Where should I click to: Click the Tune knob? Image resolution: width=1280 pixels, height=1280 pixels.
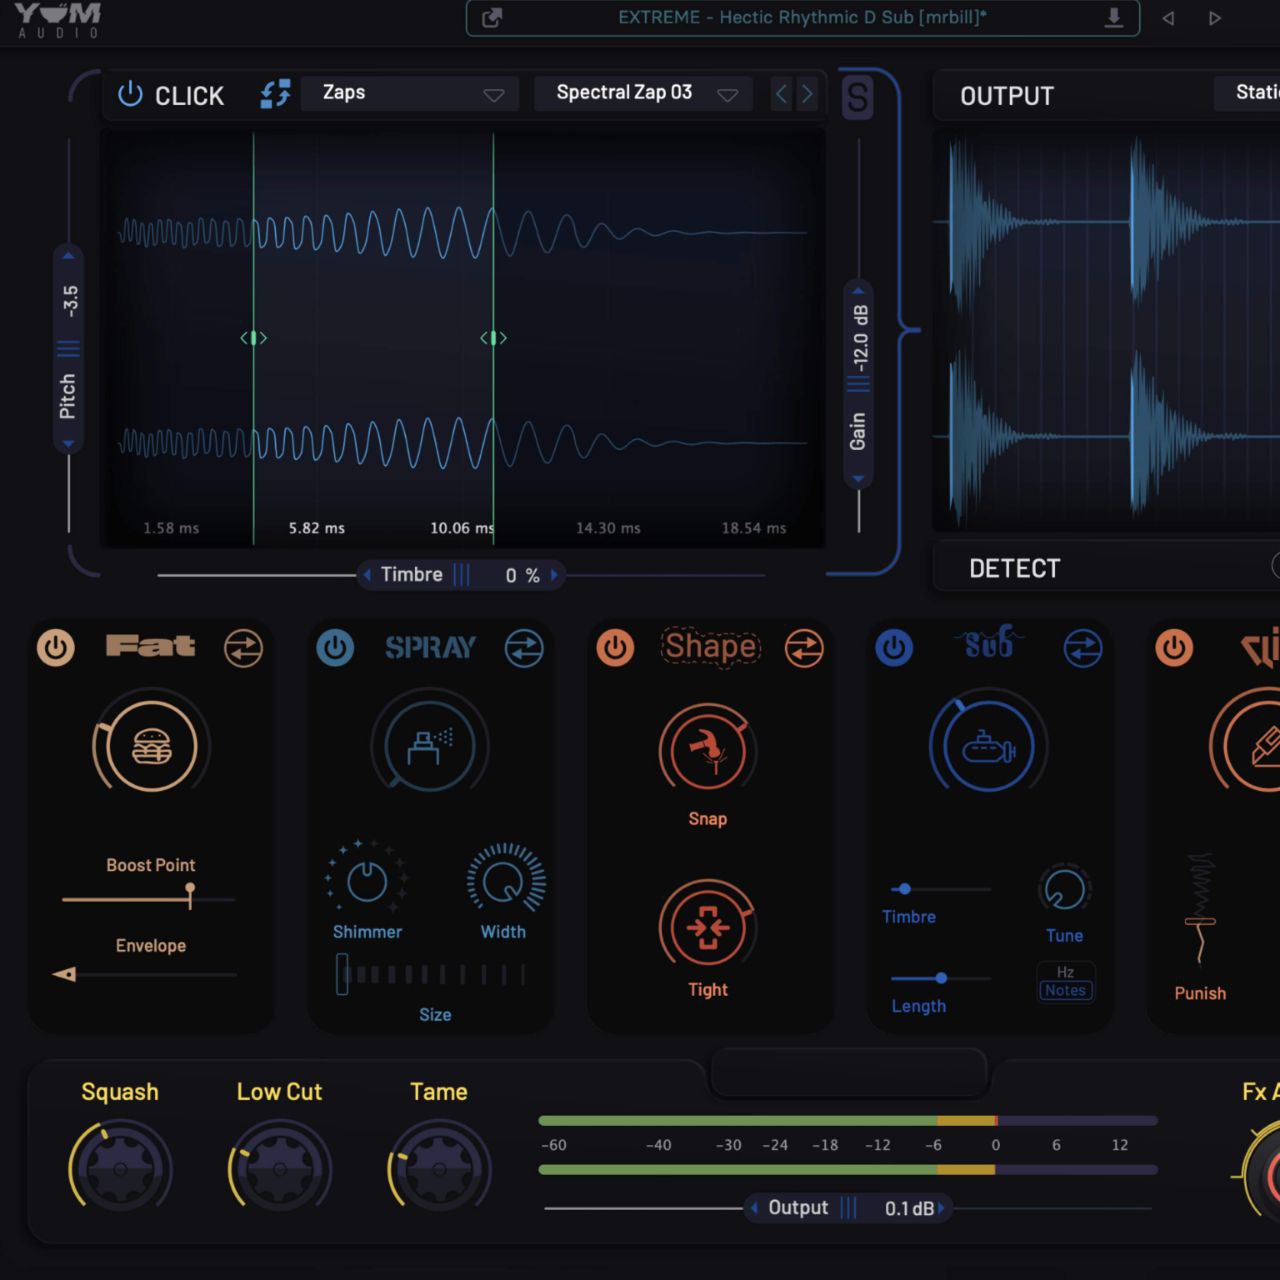(1064, 888)
